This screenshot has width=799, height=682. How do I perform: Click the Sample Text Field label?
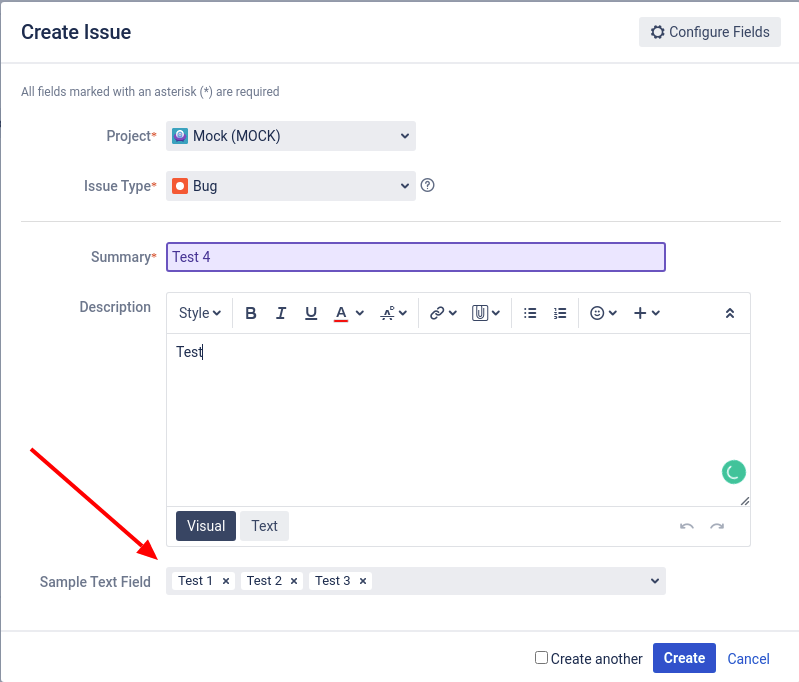(95, 582)
